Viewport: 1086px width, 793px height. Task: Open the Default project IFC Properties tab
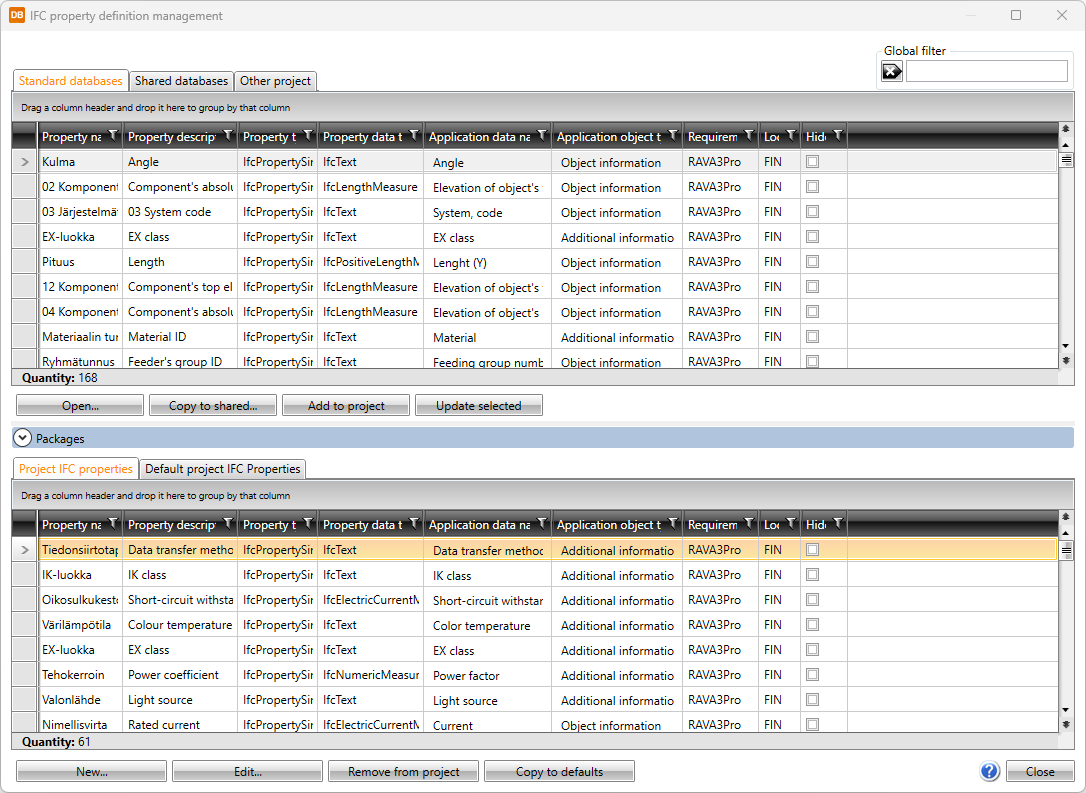[x=222, y=469]
